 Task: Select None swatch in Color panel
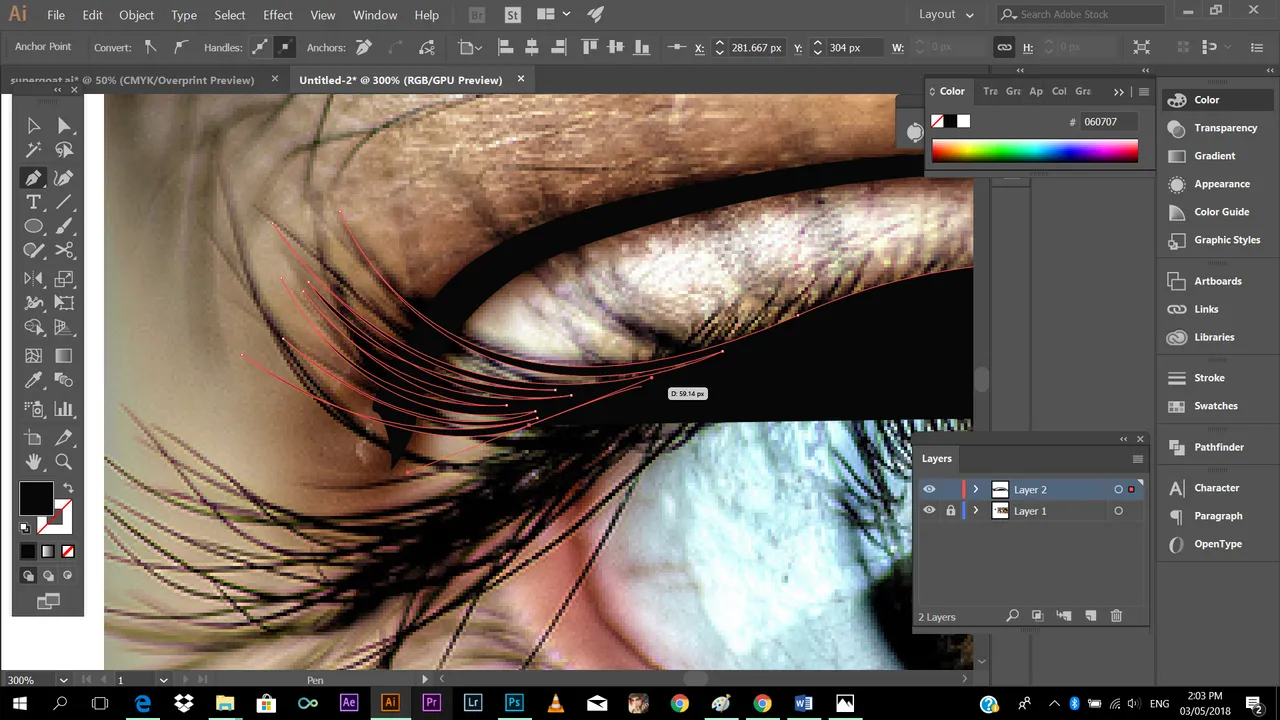tap(938, 121)
